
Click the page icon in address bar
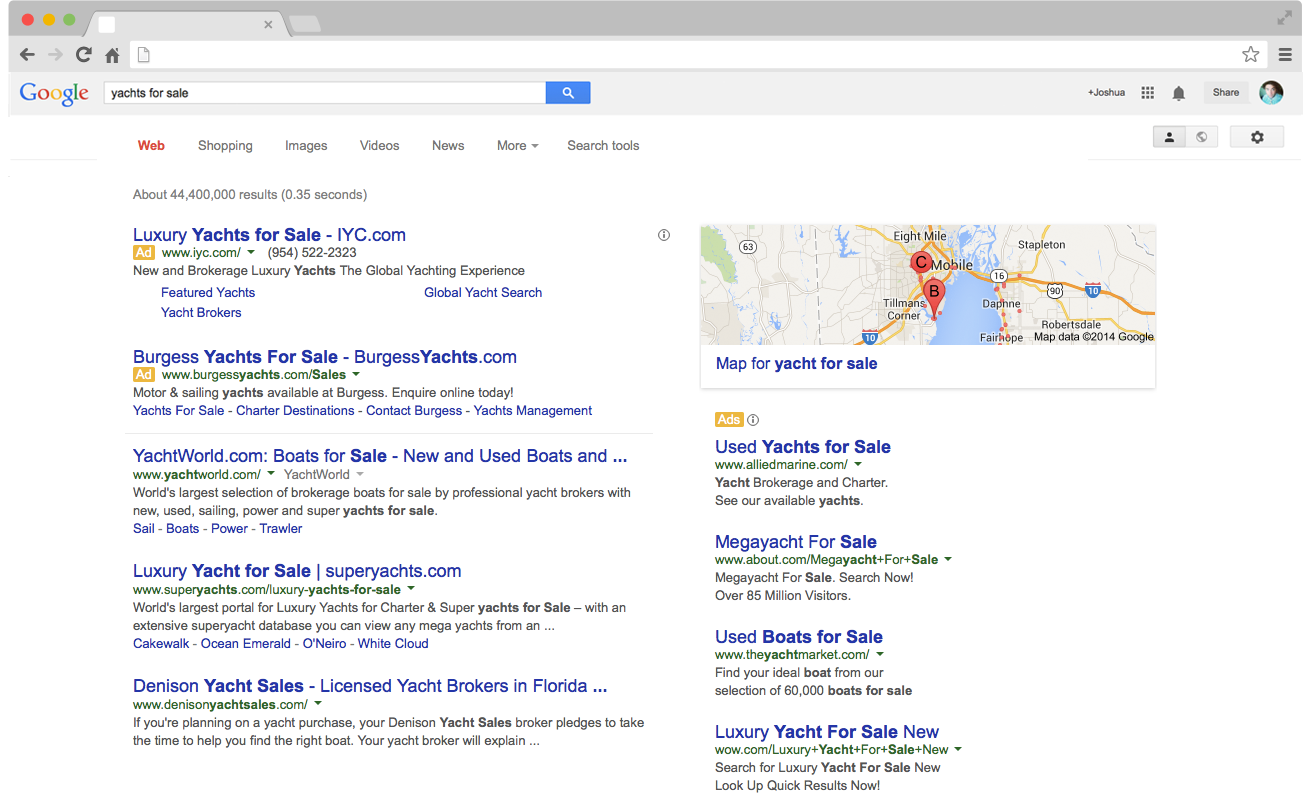tap(143, 55)
